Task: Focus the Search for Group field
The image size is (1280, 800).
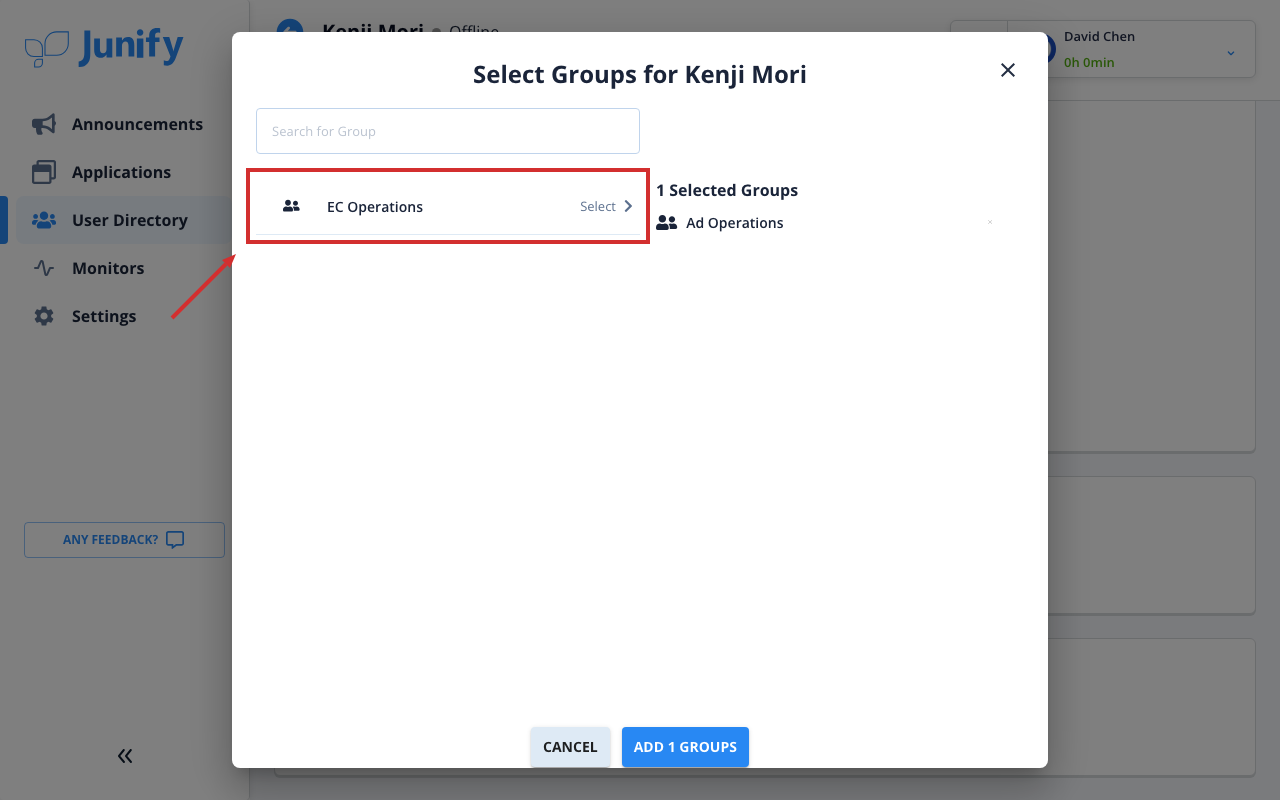Action: pos(448,131)
